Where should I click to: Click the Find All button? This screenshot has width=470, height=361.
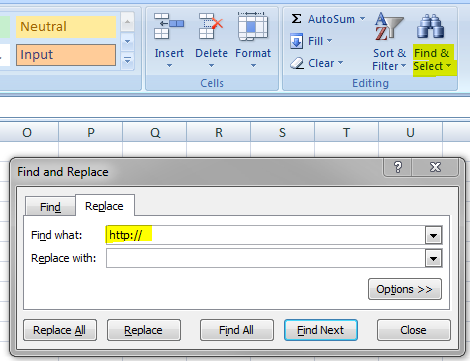(x=237, y=330)
